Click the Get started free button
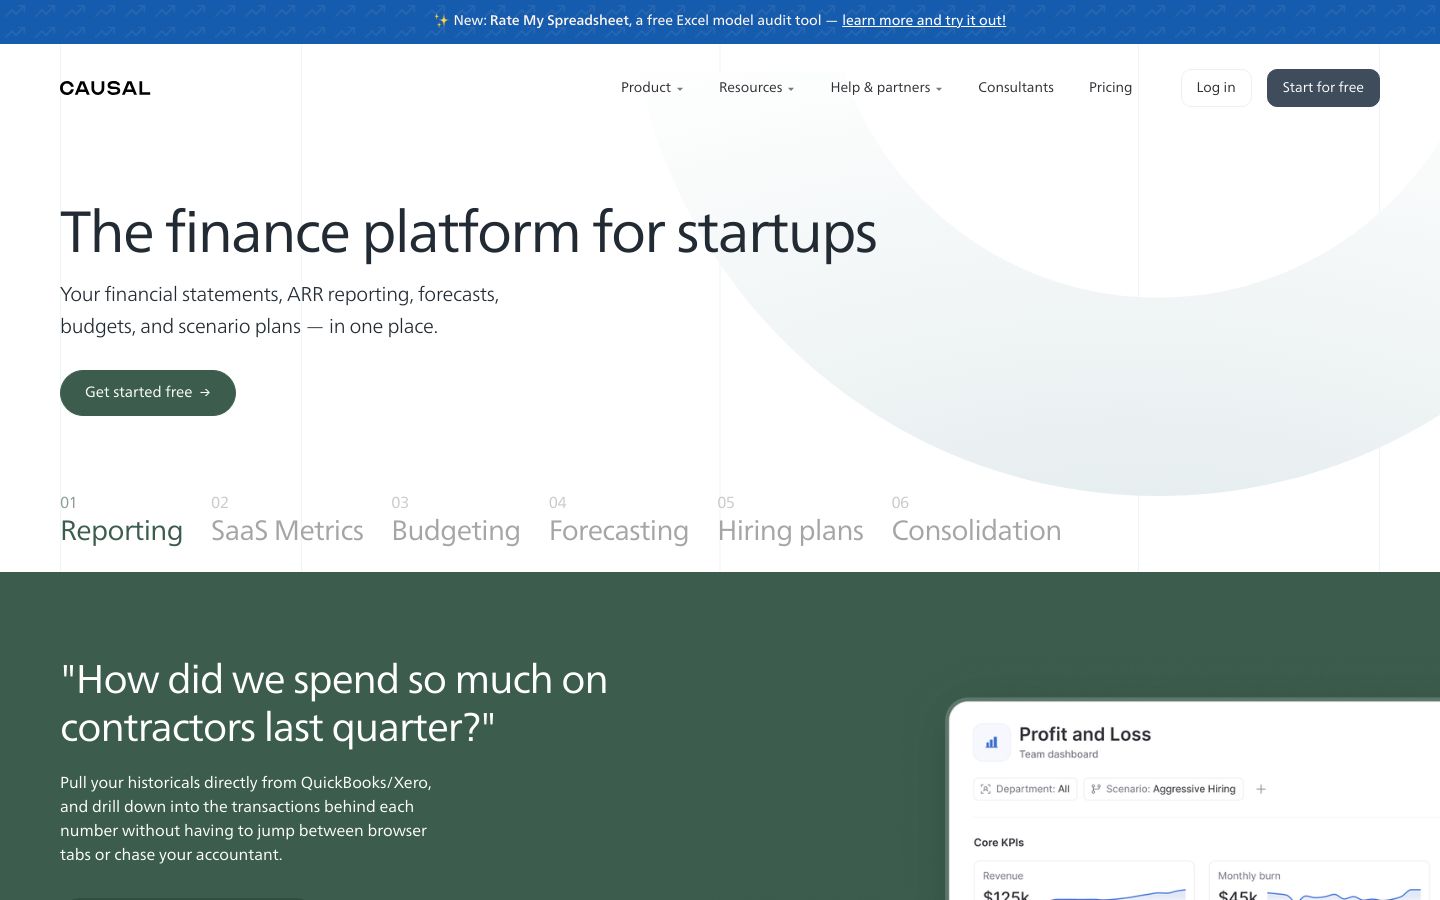The image size is (1440, 900). (148, 393)
